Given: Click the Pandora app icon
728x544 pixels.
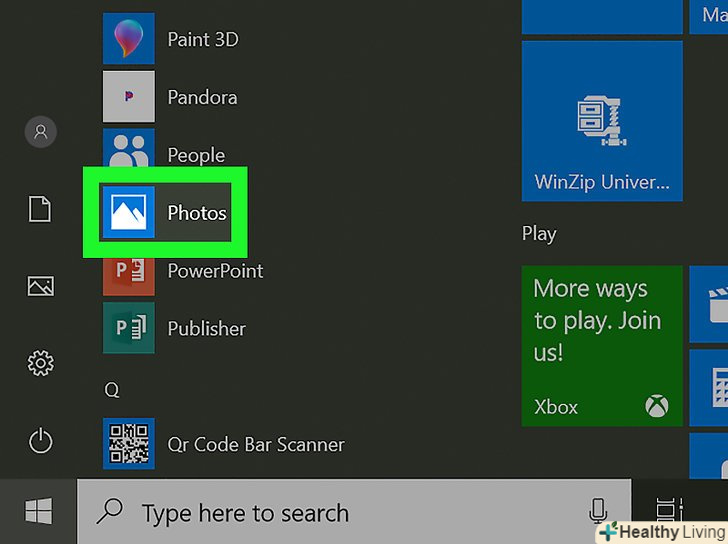Looking at the screenshot, I should [129, 97].
